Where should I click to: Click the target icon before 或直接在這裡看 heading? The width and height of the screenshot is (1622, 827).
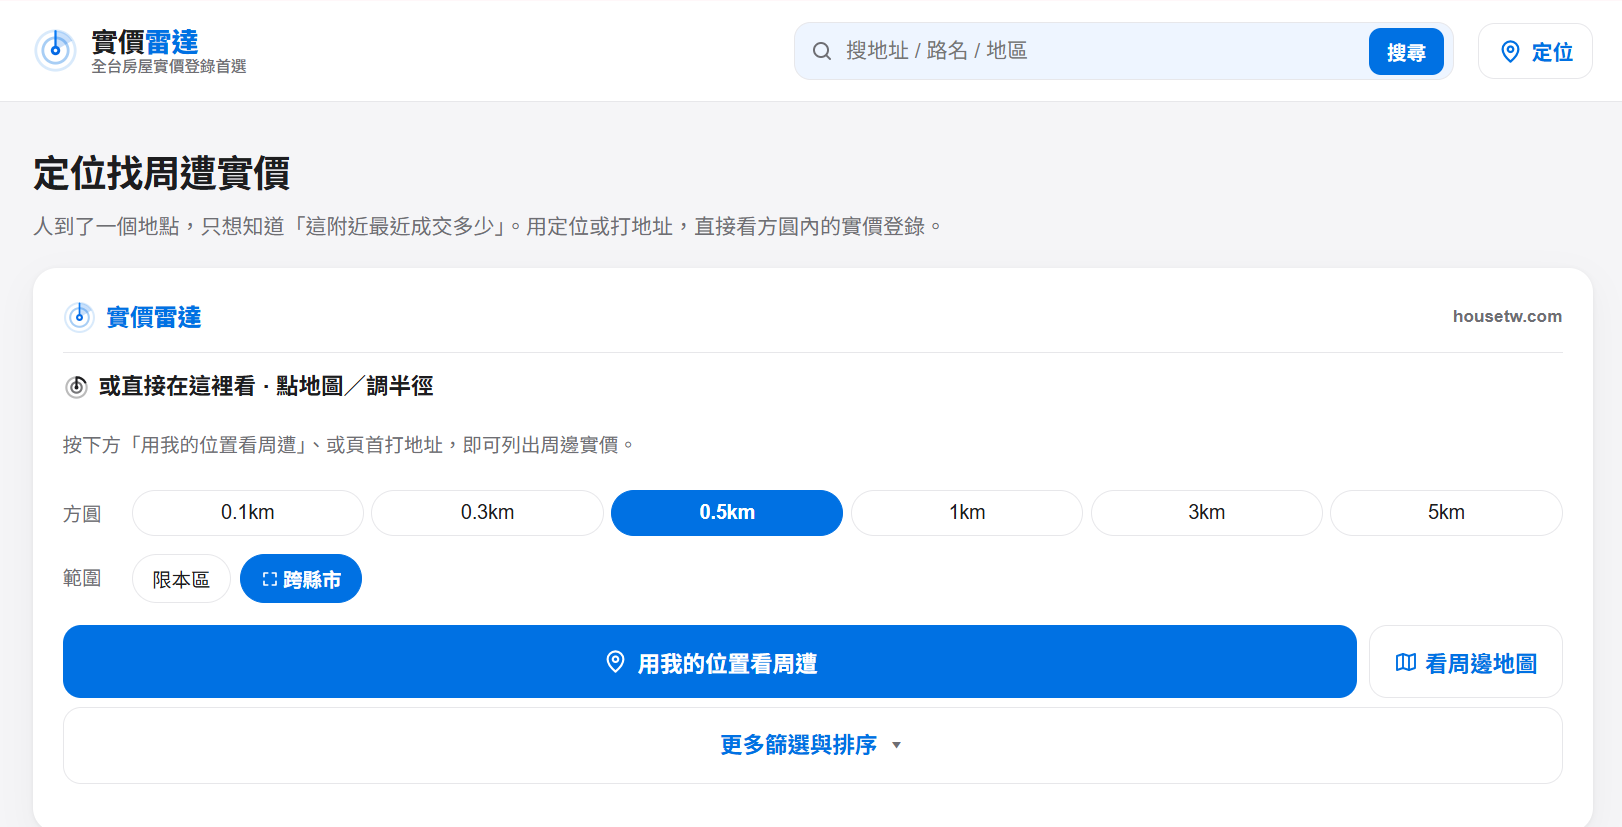(x=76, y=387)
